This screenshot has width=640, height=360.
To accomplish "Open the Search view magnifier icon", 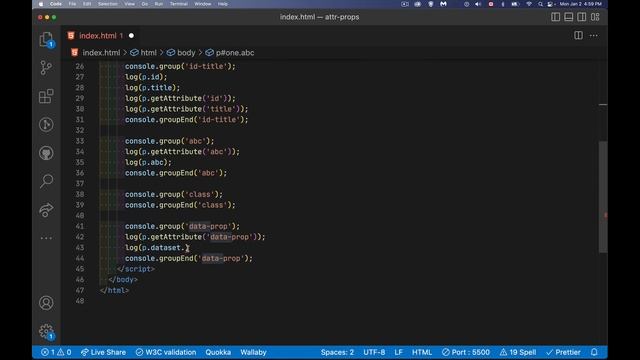I will (46, 181).
